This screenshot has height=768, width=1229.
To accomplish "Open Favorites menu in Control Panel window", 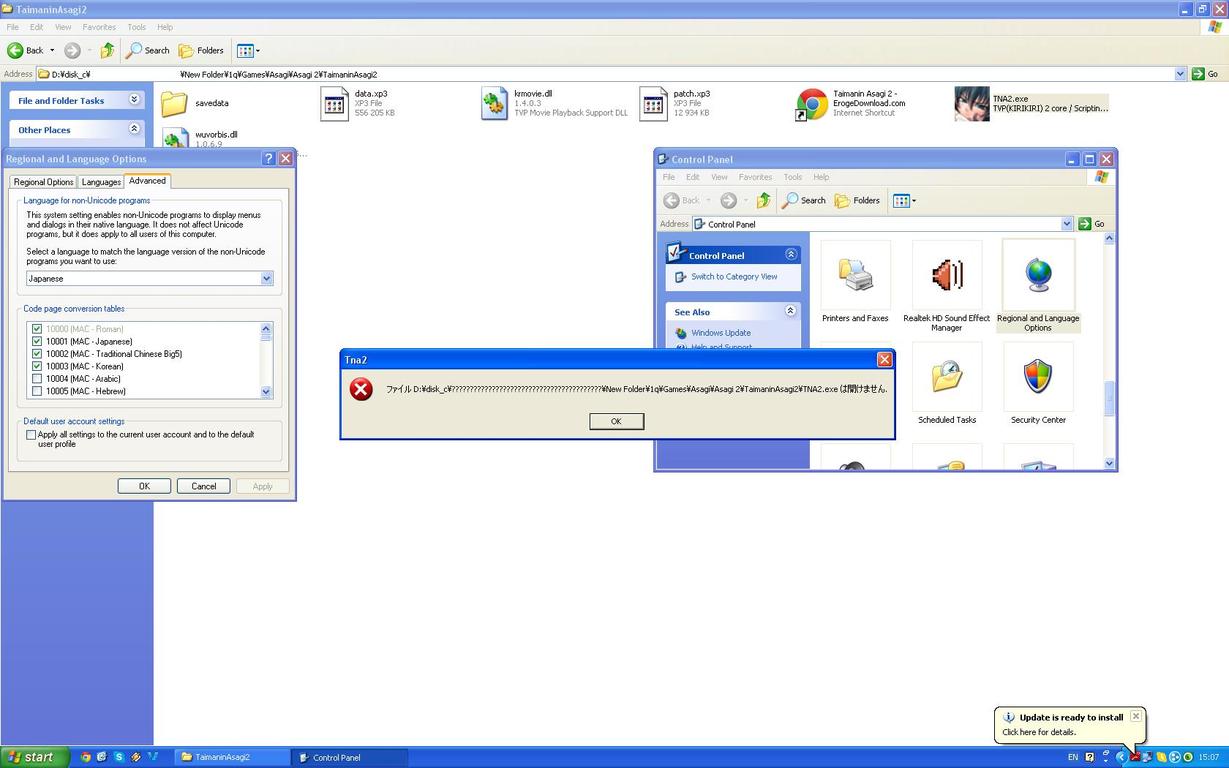I will 755,177.
